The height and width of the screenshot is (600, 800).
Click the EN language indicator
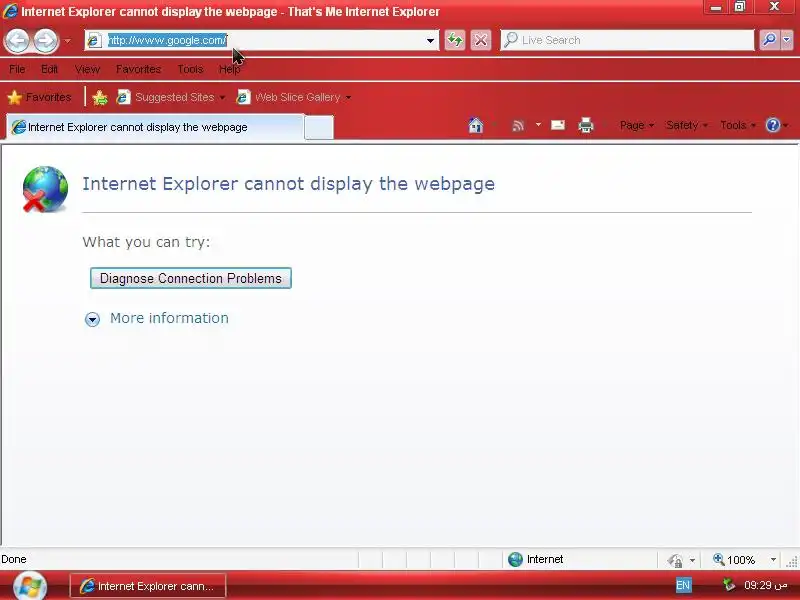click(683, 585)
